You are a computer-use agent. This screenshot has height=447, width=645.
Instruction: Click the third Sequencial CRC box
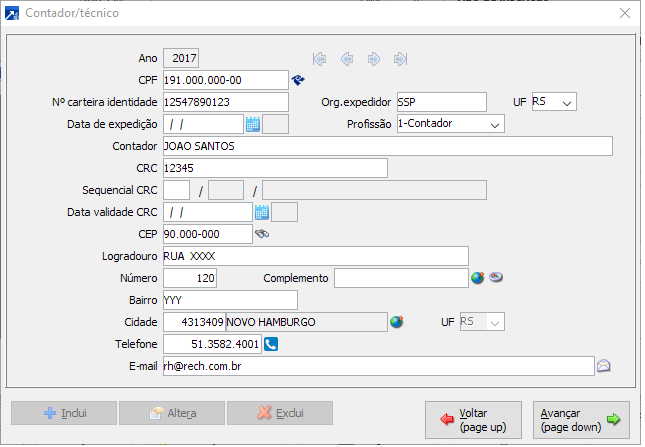[374, 190]
